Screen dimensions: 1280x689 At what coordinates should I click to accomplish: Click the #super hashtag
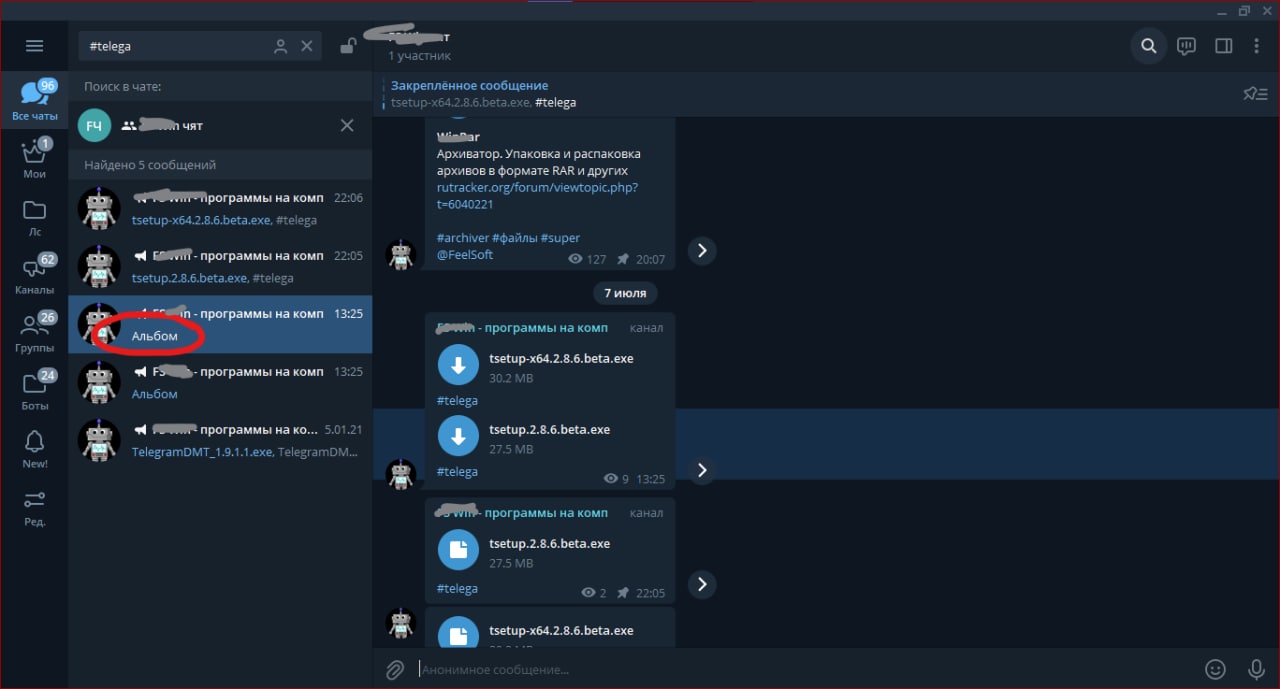(560, 238)
